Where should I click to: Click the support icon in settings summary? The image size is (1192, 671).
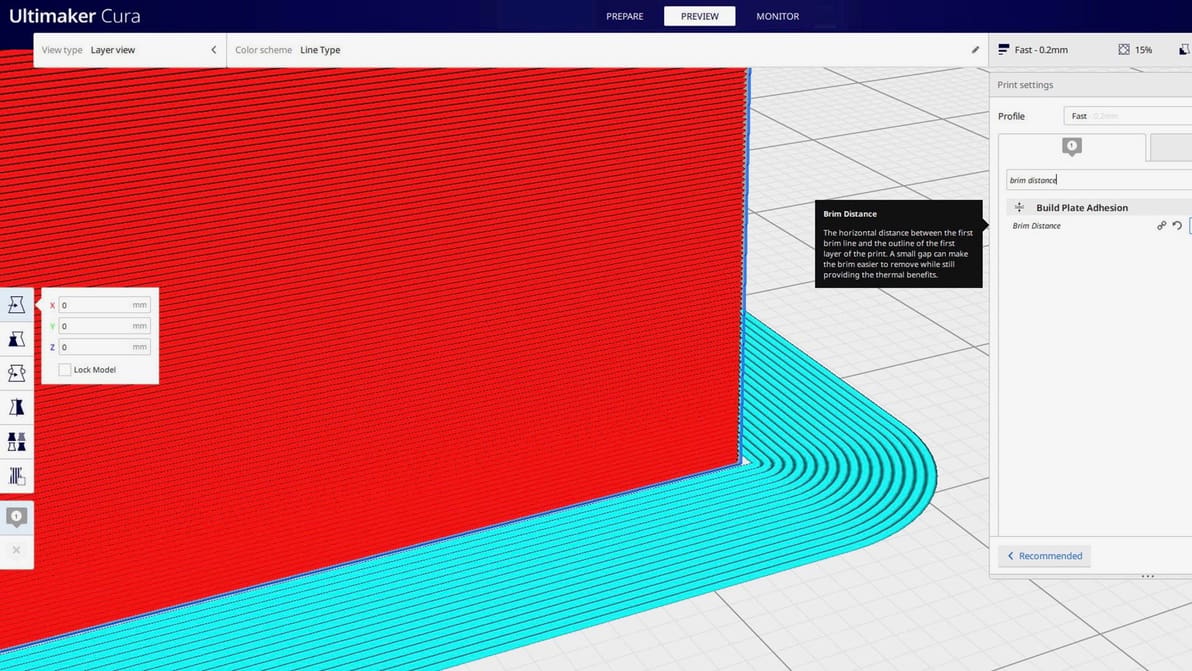(x=1184, y=49)
